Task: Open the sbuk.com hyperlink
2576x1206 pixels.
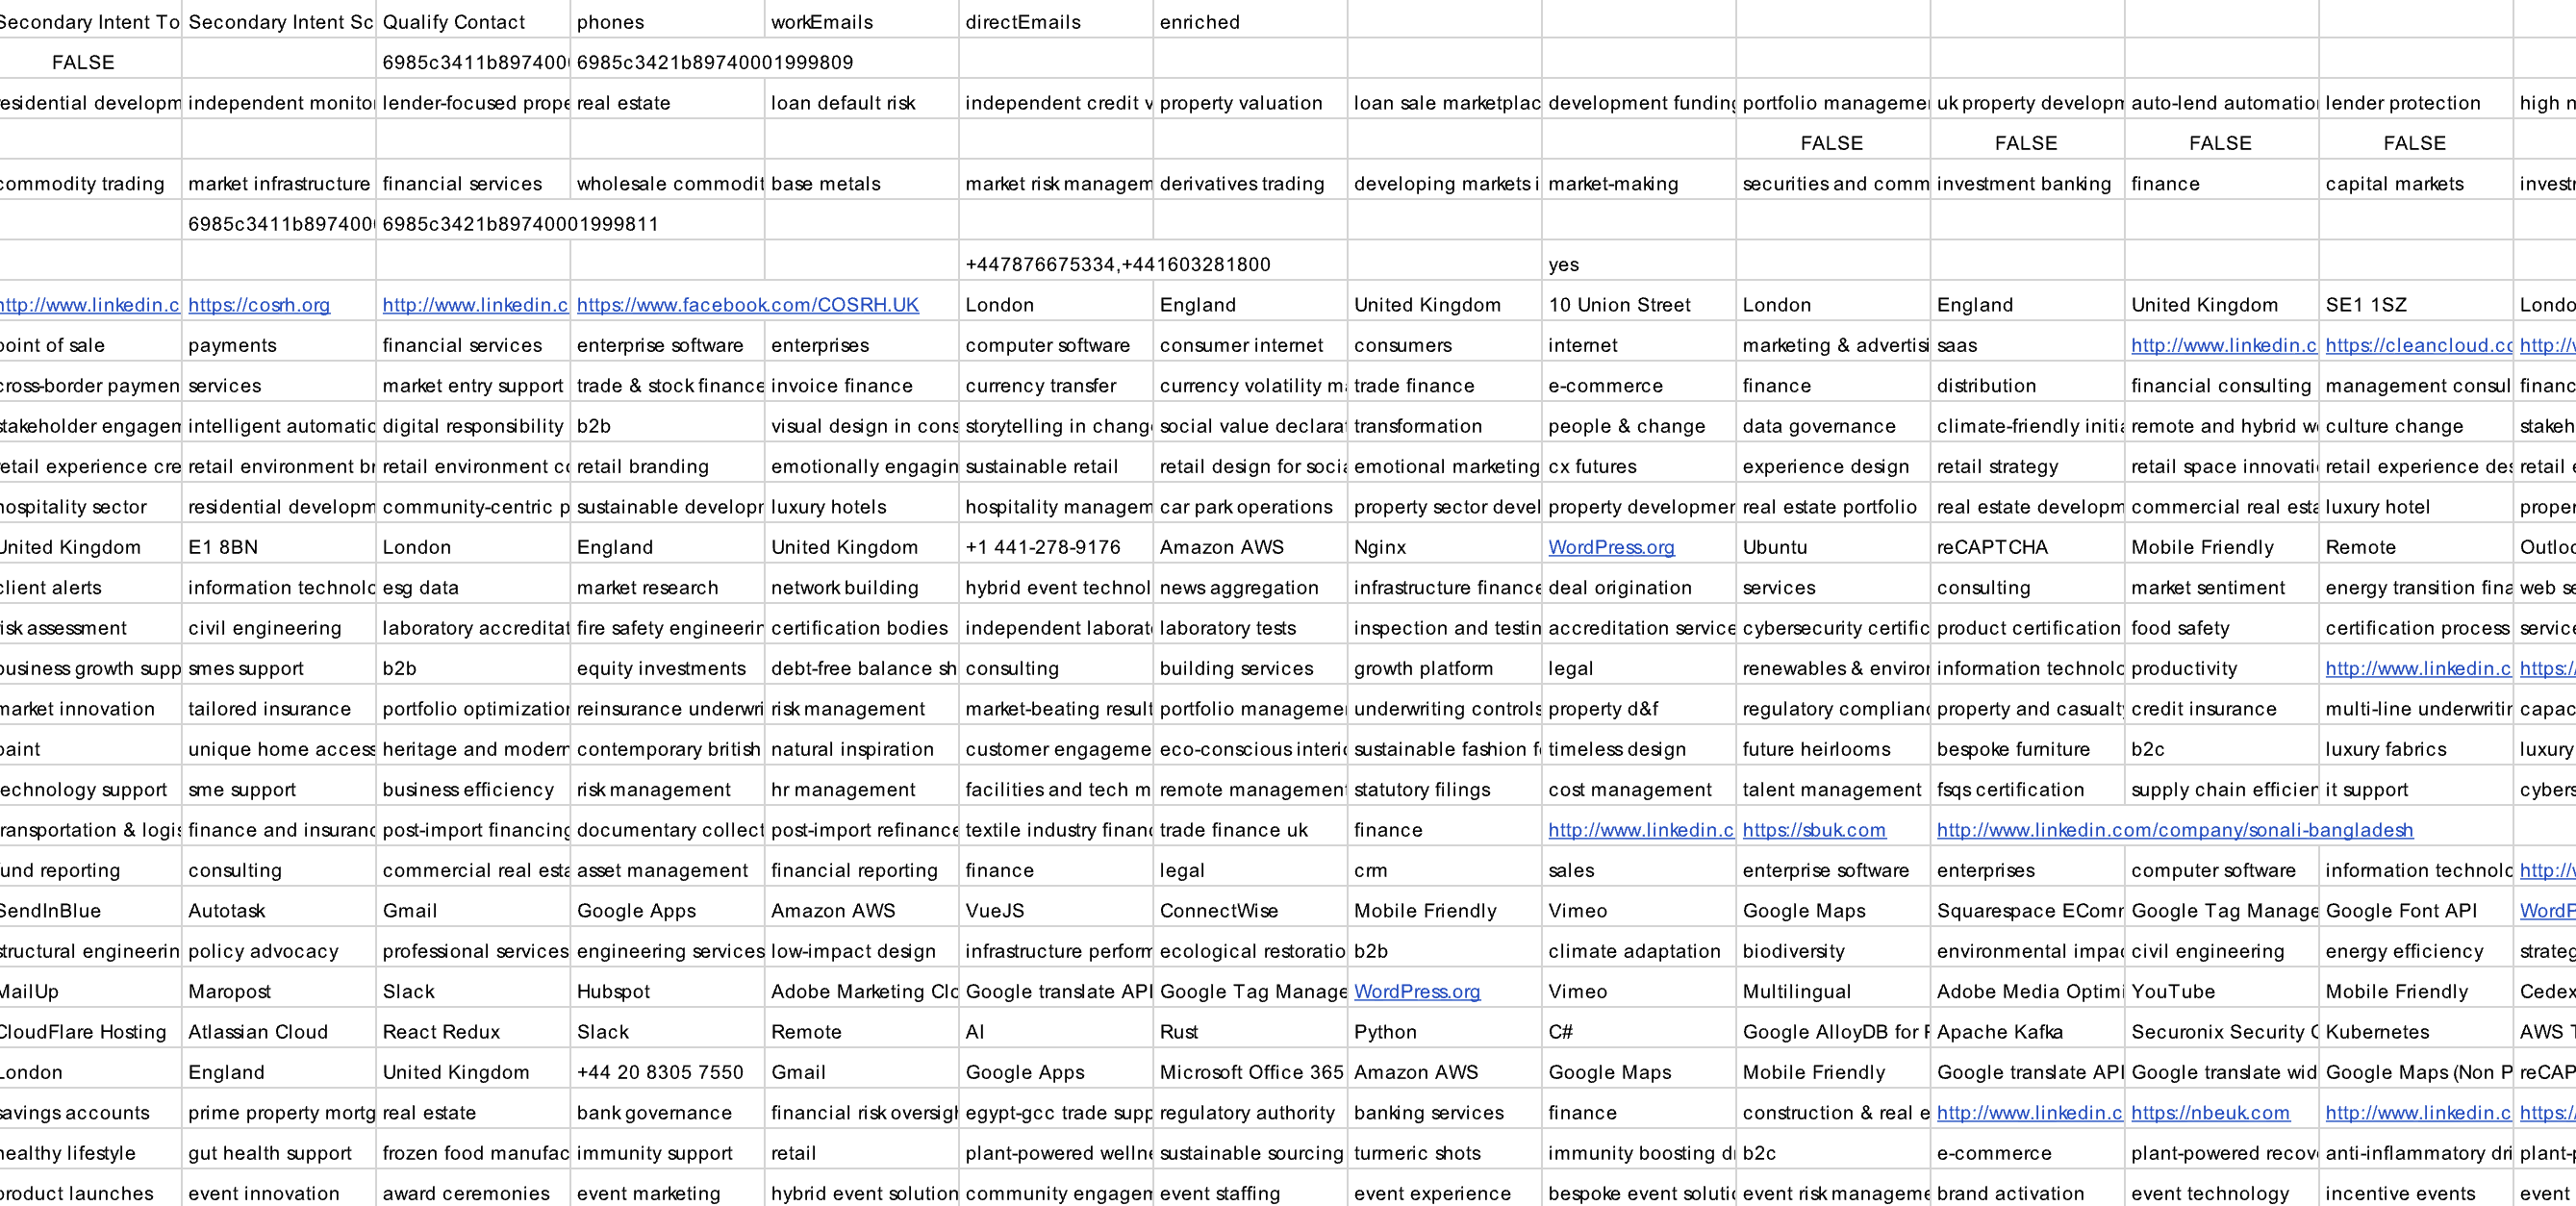Action: [x=1813, y=830]
